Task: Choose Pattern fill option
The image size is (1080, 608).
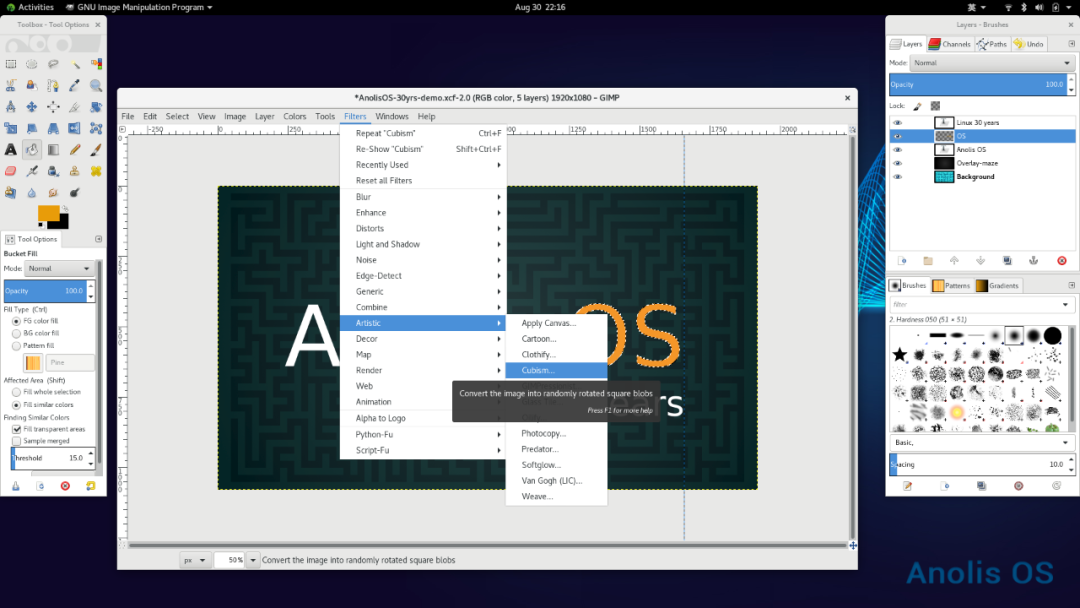Action: click(x=17, y=346)
